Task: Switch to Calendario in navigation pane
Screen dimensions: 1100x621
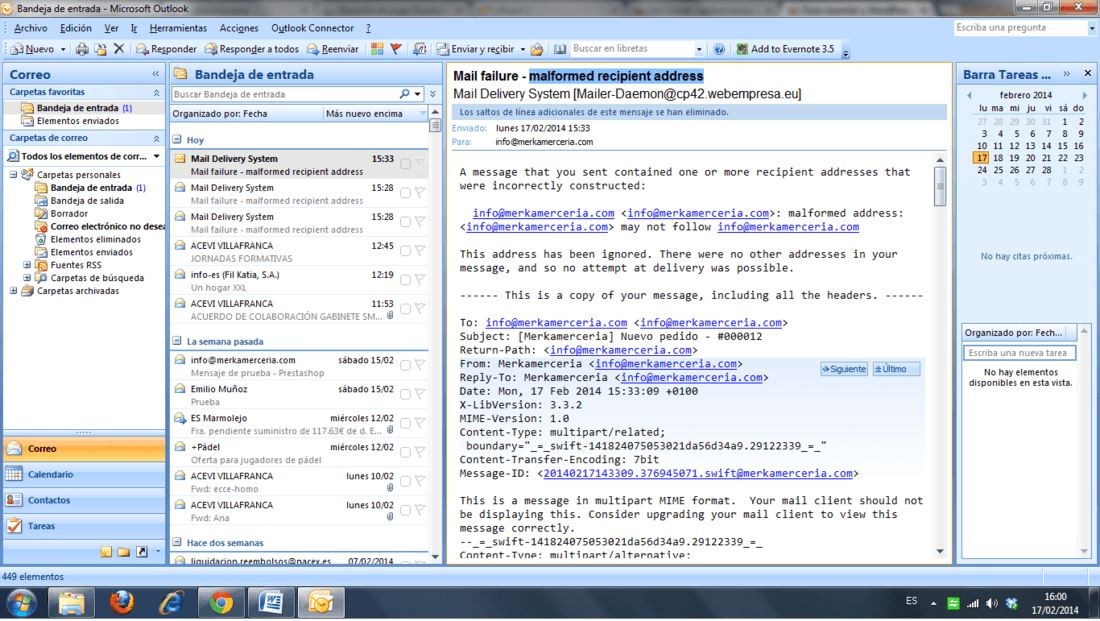Action: 84,474
